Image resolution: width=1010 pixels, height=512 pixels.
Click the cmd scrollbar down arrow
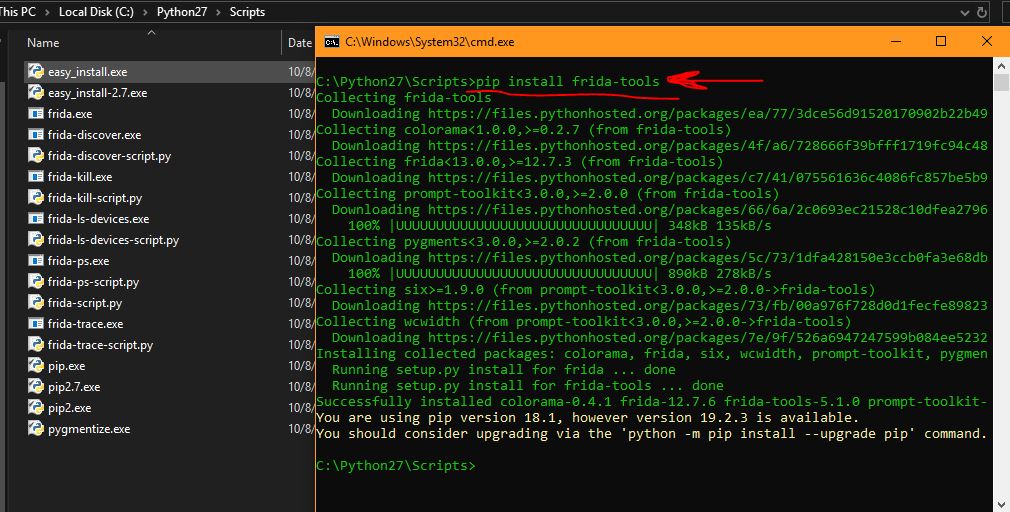[1001, 504]
